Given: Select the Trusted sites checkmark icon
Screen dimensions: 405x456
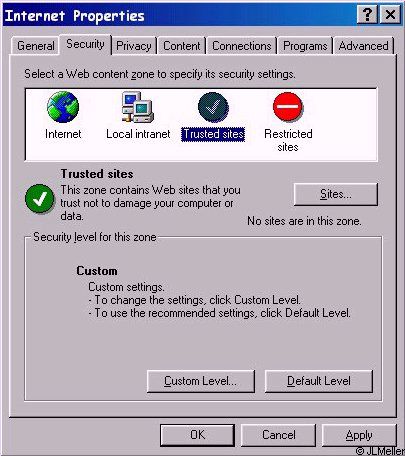Looking at the screenshot, I should tap(213, 107).
